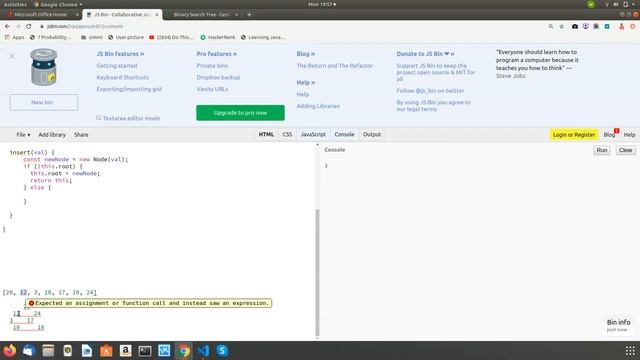Viewport: 640px width, 360px height.
Task: Bookmark this page with the star icon
Action: [562, 26]
